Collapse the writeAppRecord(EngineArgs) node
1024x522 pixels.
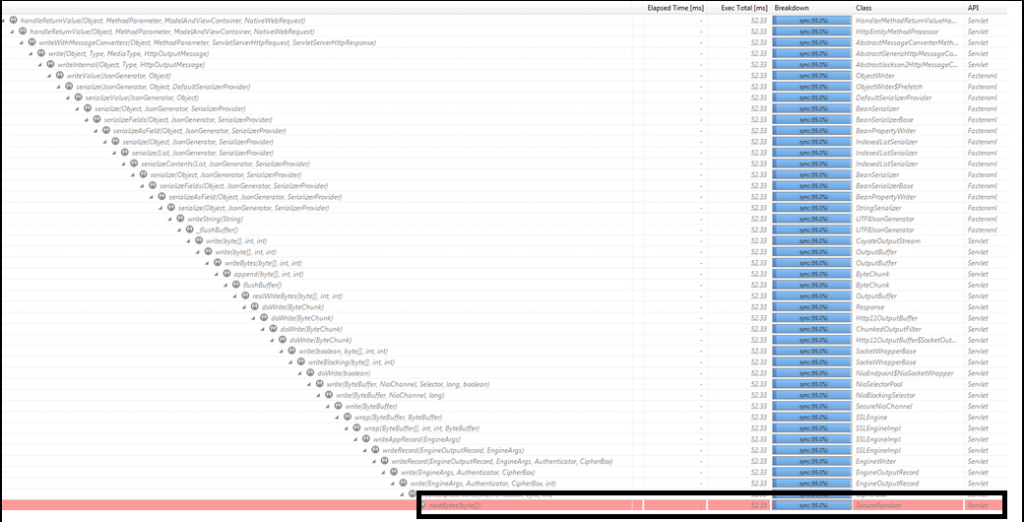[355, 439]
